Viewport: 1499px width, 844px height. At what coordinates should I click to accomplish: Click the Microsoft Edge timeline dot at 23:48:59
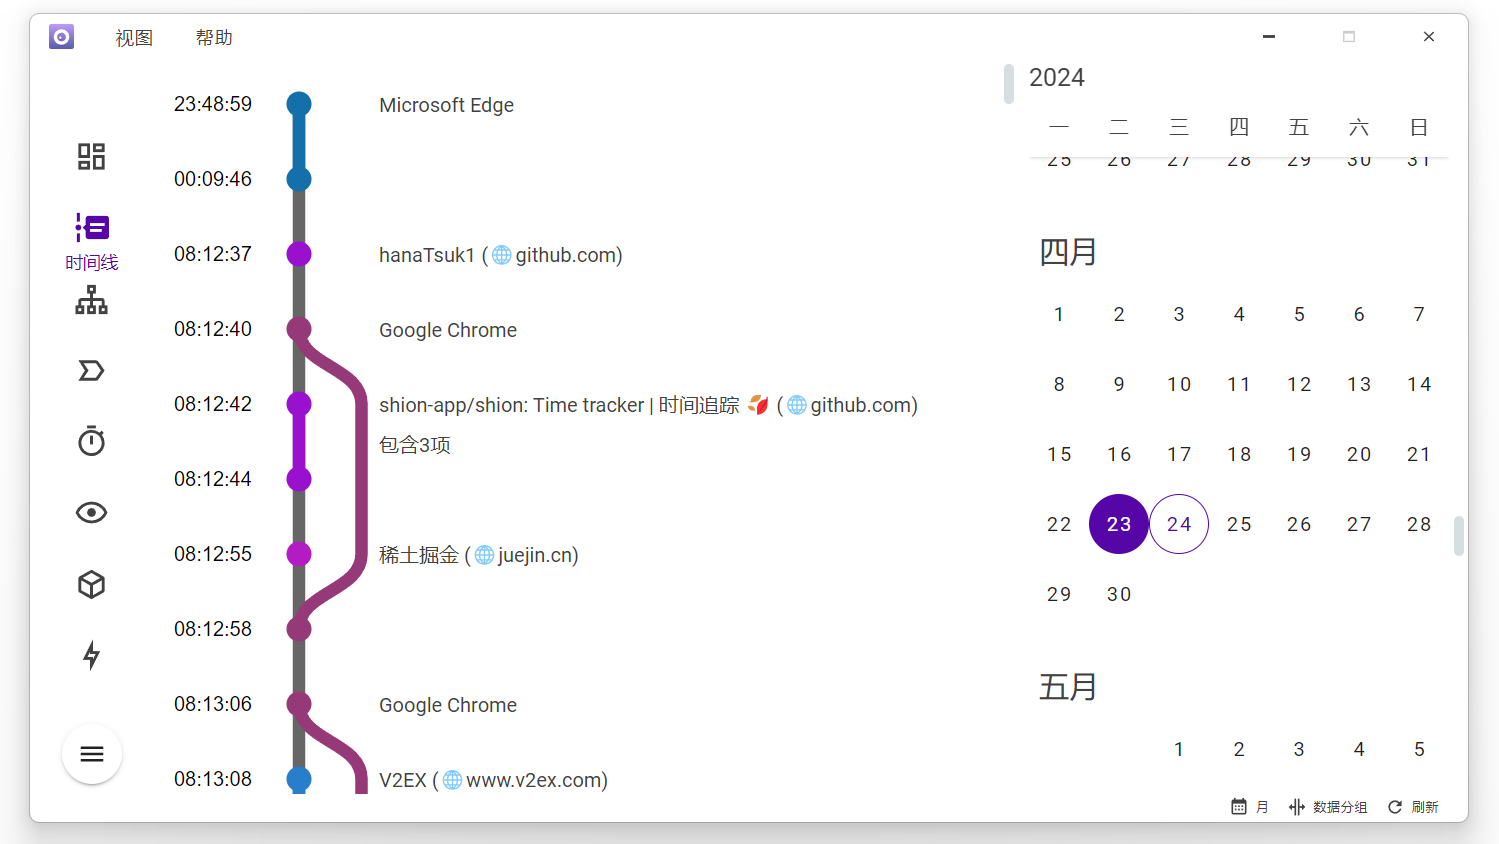(299, 104)
